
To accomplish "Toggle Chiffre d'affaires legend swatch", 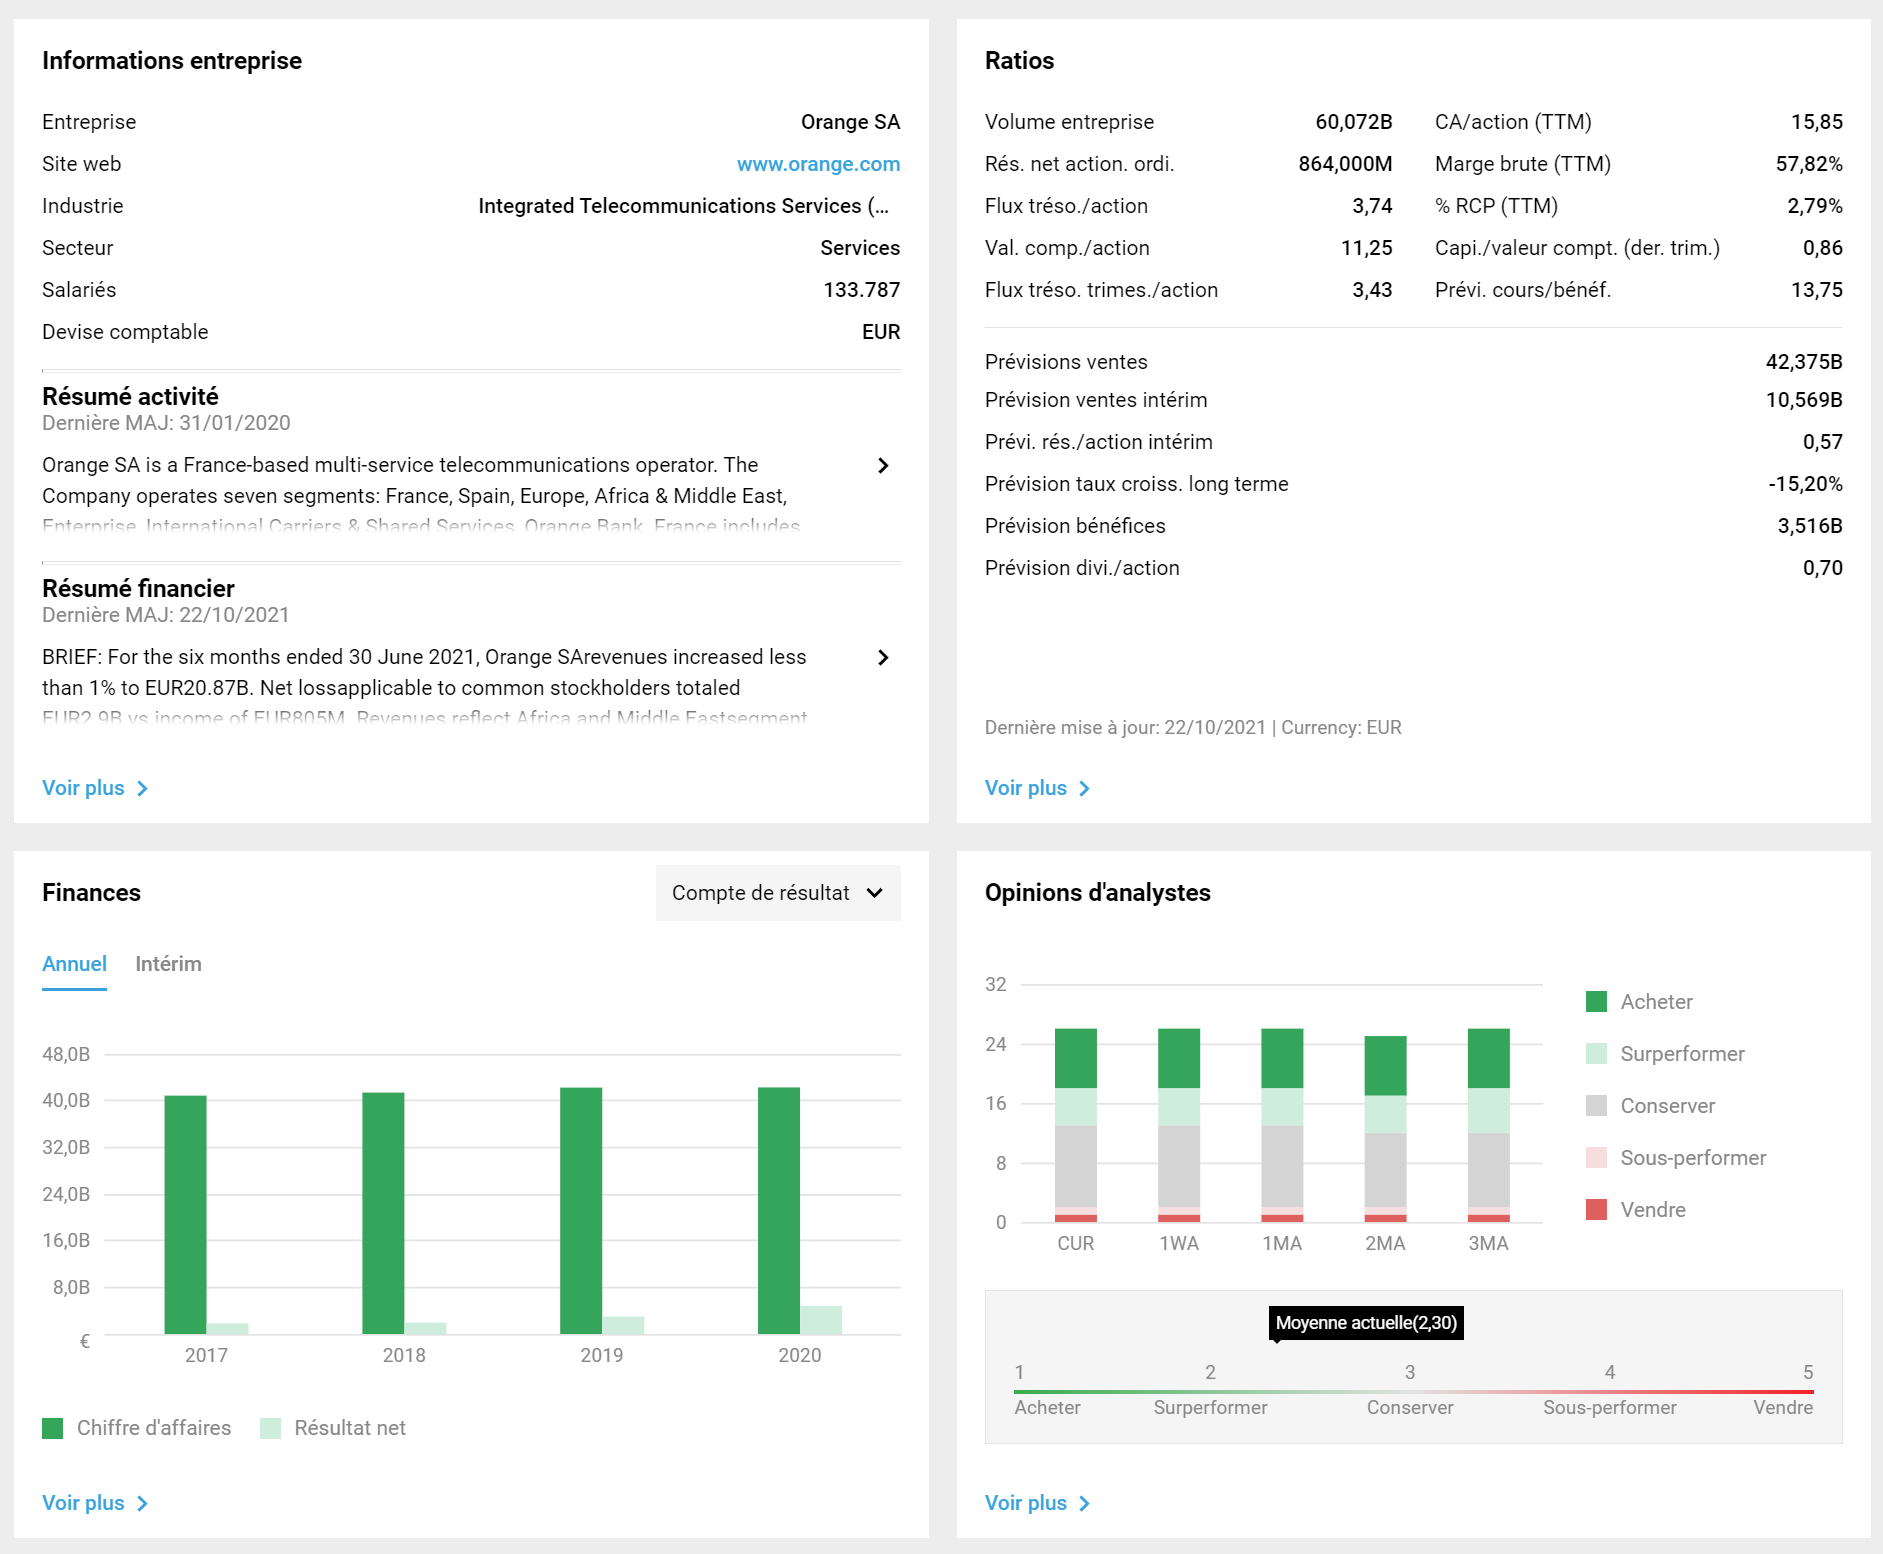I will [52, 1428].
